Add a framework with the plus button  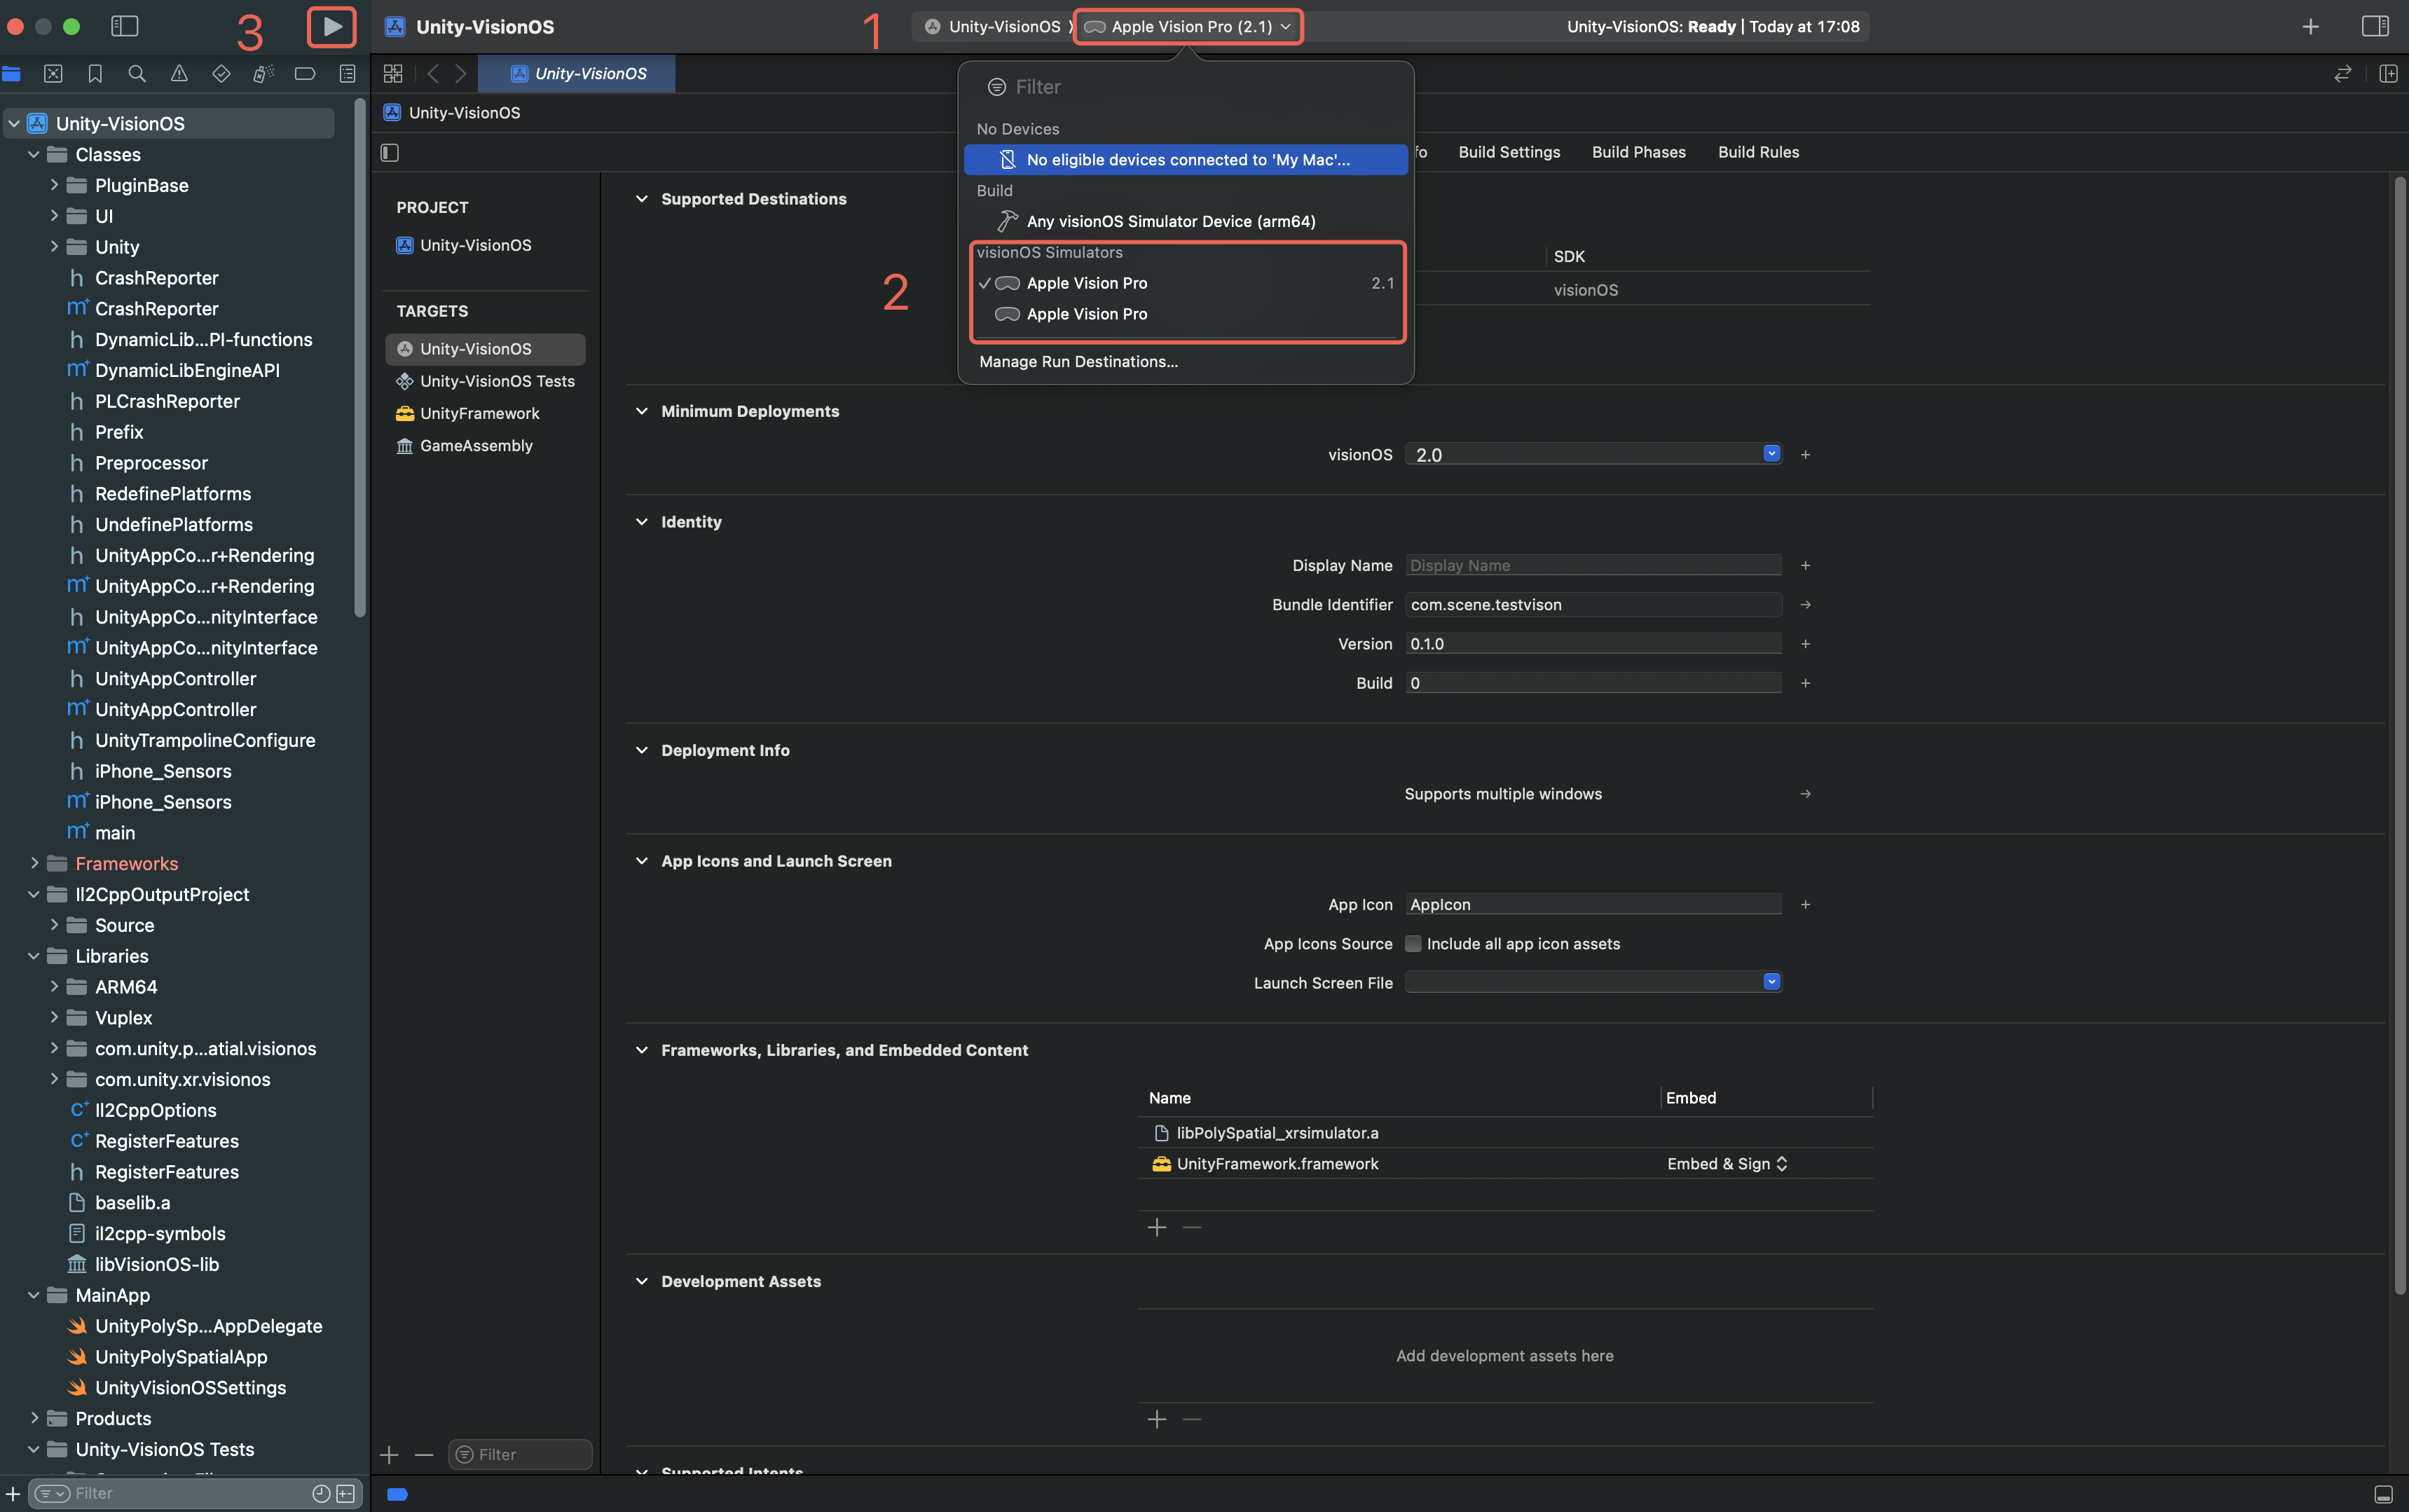pos(1157,1227)
